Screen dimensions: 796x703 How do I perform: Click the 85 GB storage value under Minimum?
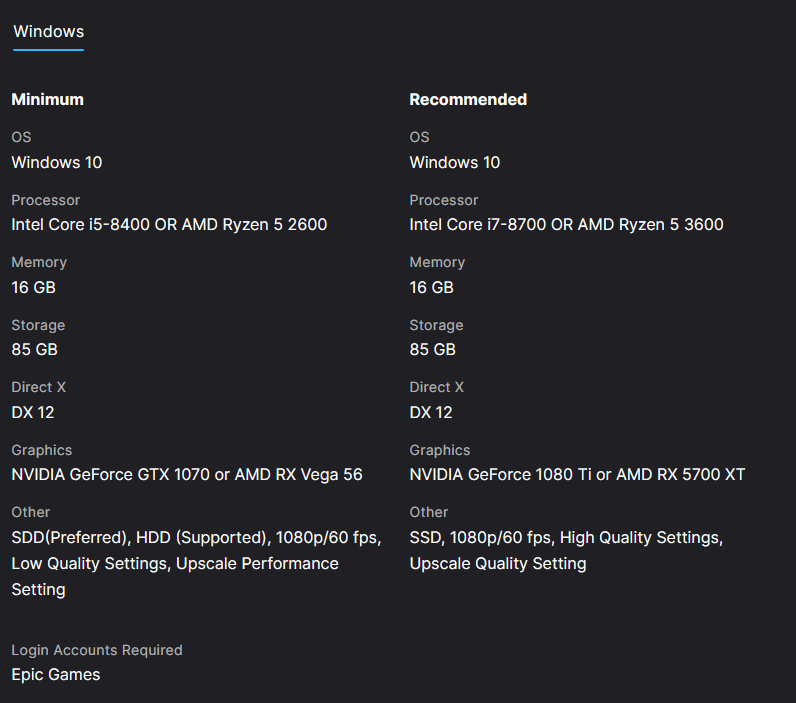(x=34, y=350)
